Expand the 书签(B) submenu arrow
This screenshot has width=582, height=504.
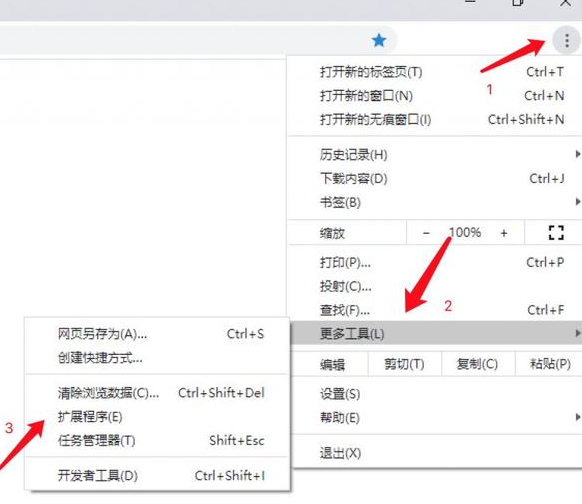click(x=577, y=202)
